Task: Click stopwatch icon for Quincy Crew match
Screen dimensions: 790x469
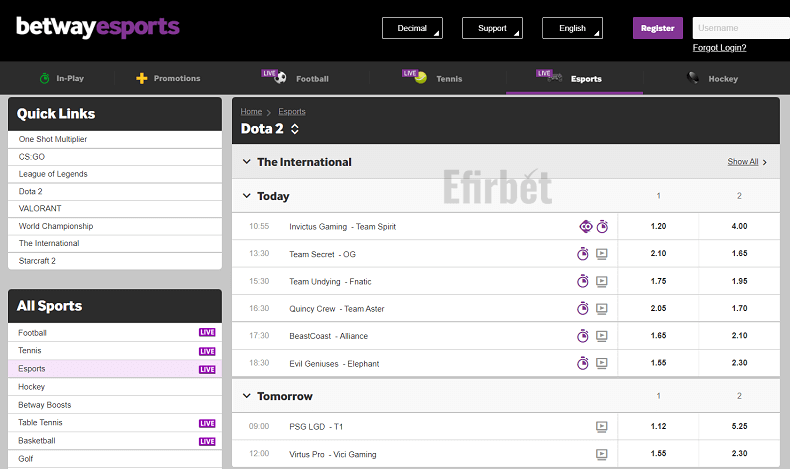Action: coord(582,308)
